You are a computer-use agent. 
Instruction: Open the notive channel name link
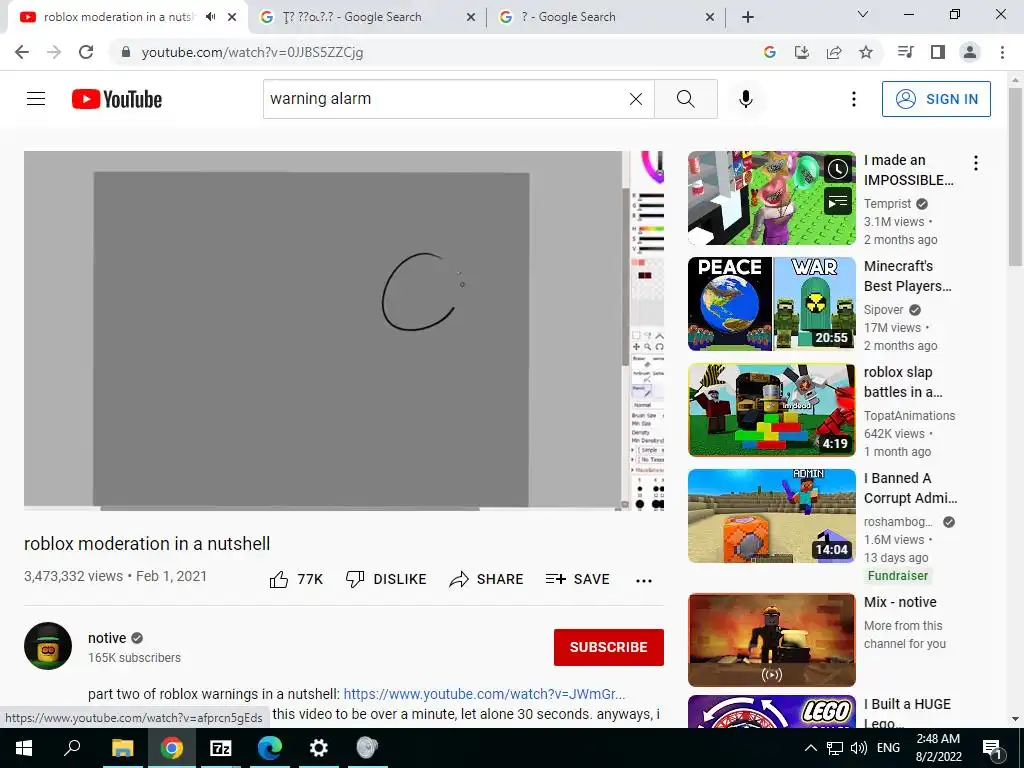107,638
